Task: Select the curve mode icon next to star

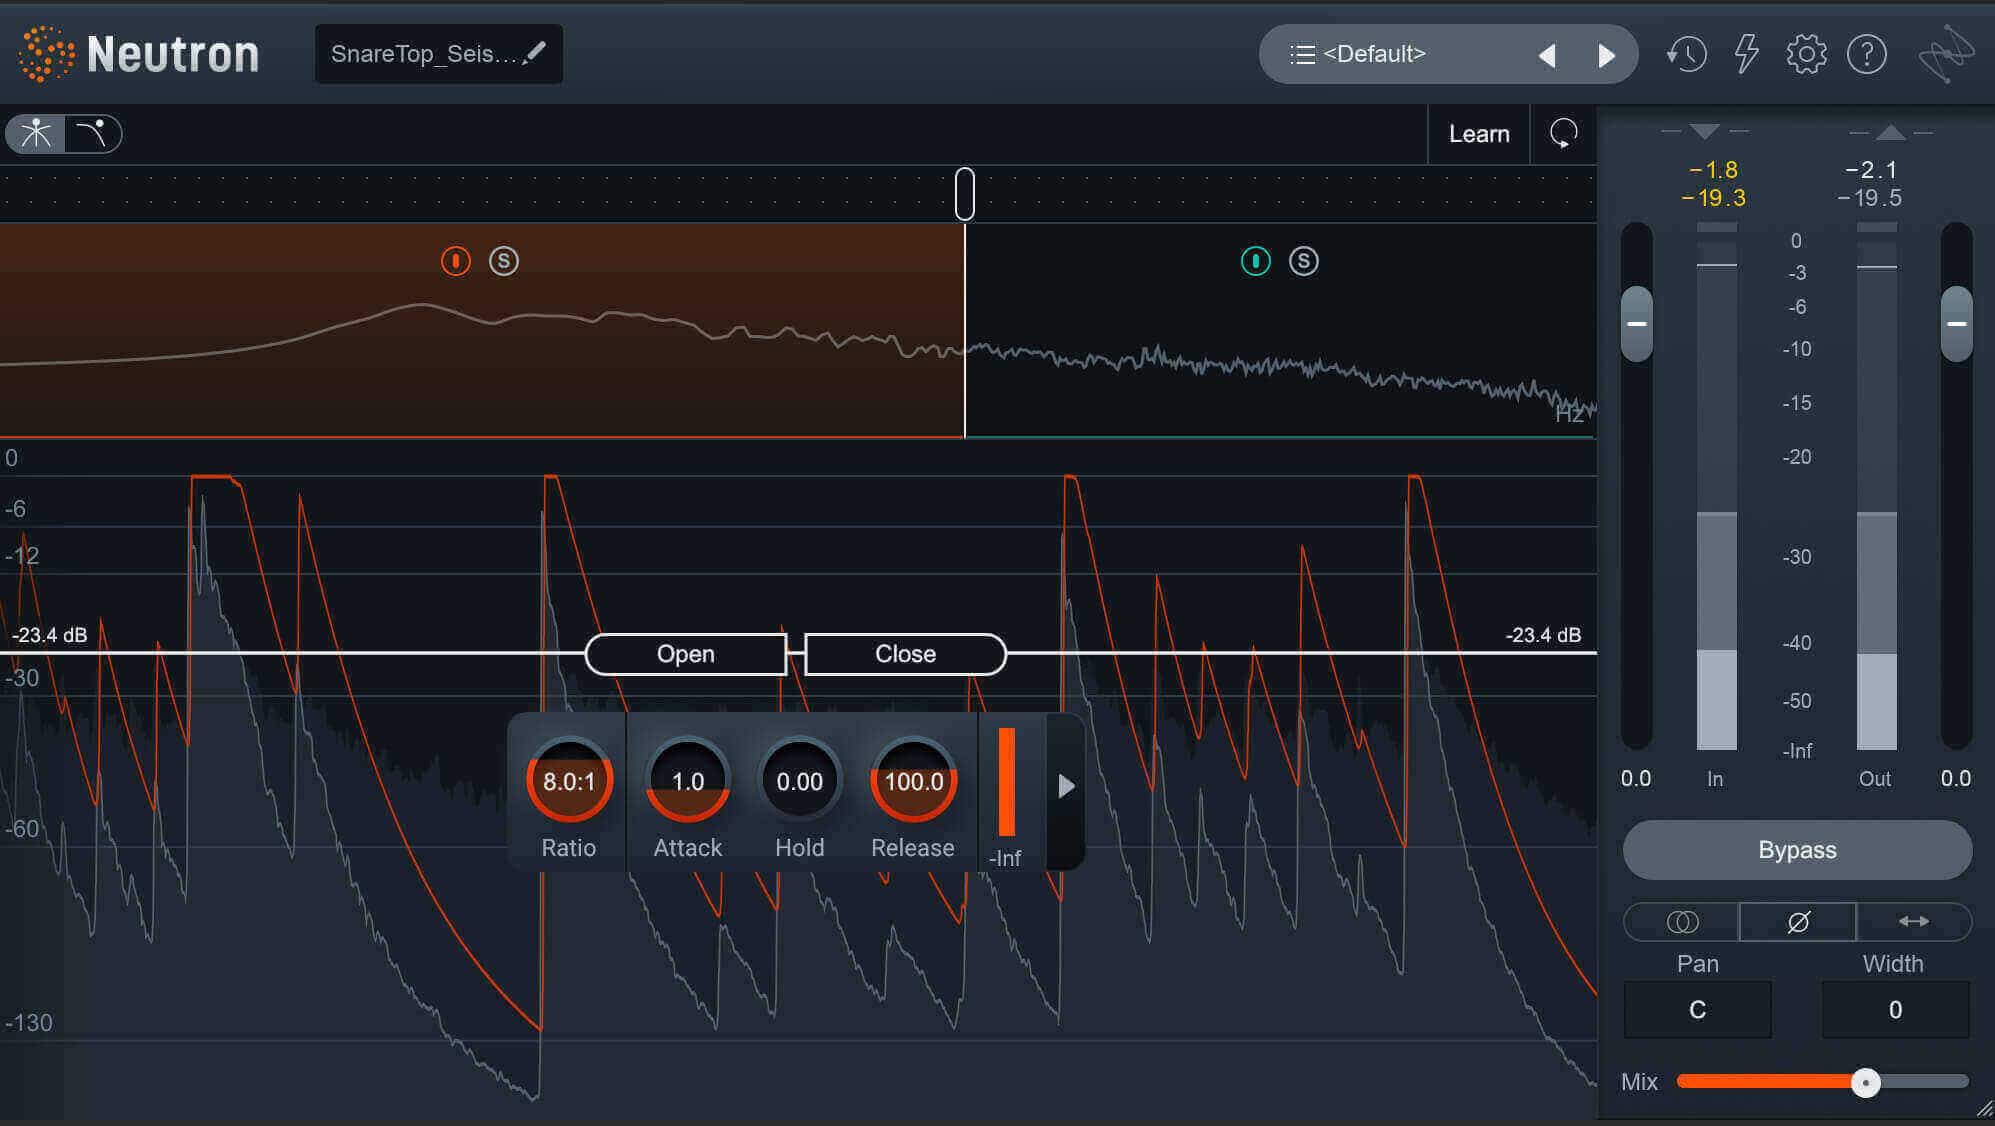Action: click(x=93, y=134)
